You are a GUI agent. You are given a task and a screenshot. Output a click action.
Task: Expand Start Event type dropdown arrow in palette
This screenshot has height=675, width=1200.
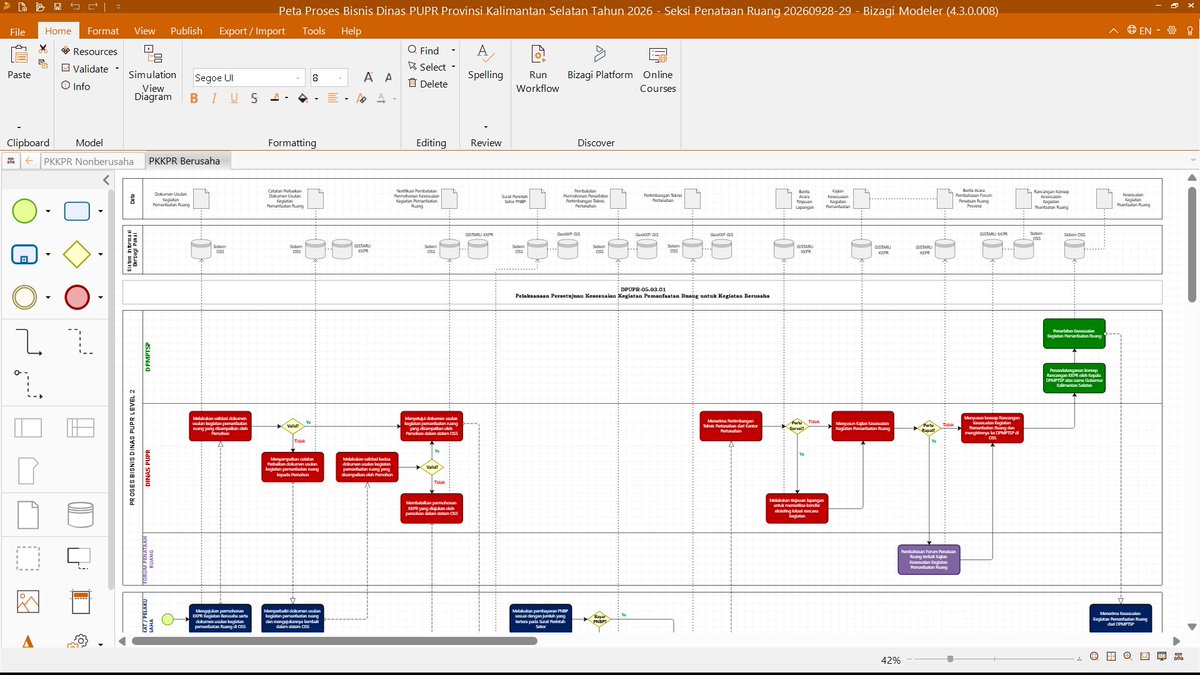tap(48, 212)
